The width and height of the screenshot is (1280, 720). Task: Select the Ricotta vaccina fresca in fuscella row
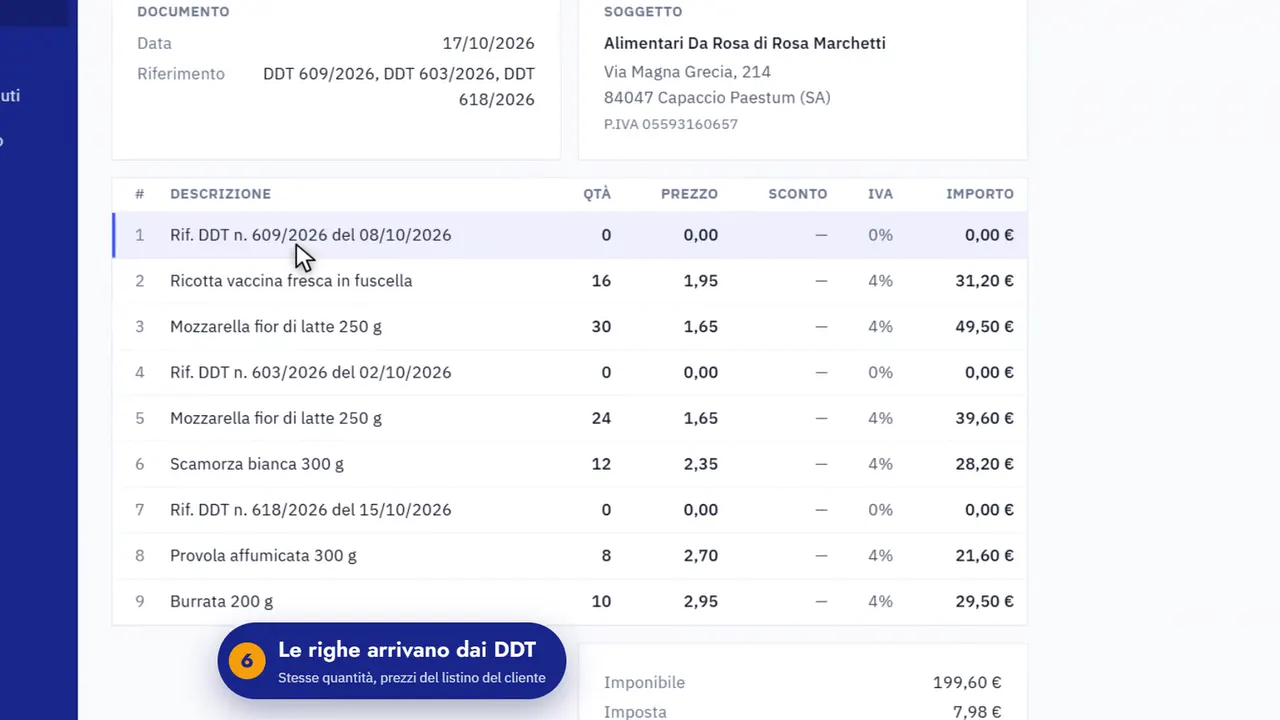point(570,281)
